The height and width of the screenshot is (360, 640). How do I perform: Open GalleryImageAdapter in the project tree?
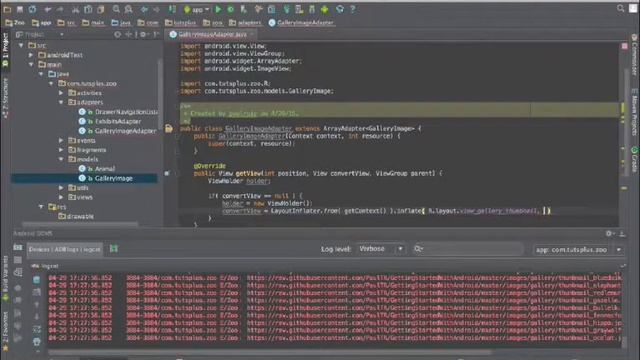(118, 131)
